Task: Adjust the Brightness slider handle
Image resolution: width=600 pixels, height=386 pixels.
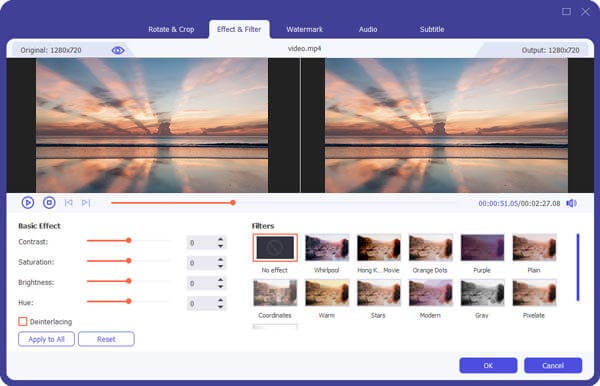Action: 129,281
